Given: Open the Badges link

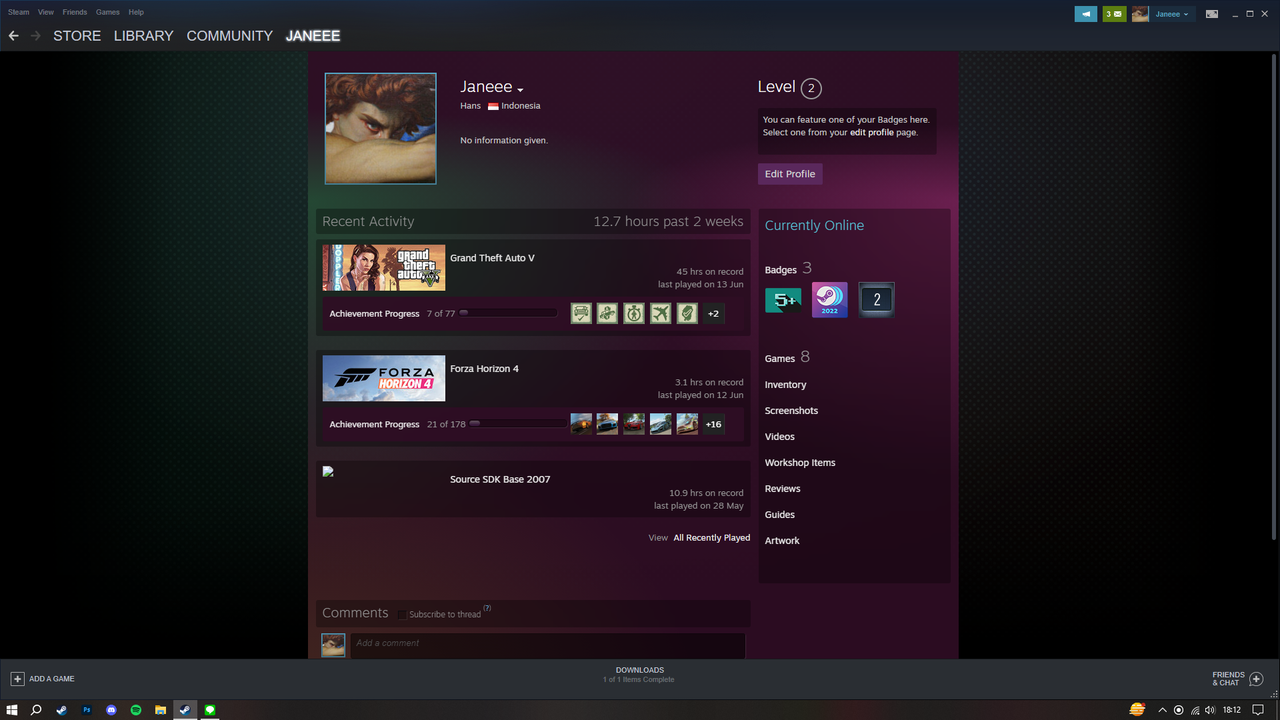Looking at the screenshot, I should [x=781, y=270].
